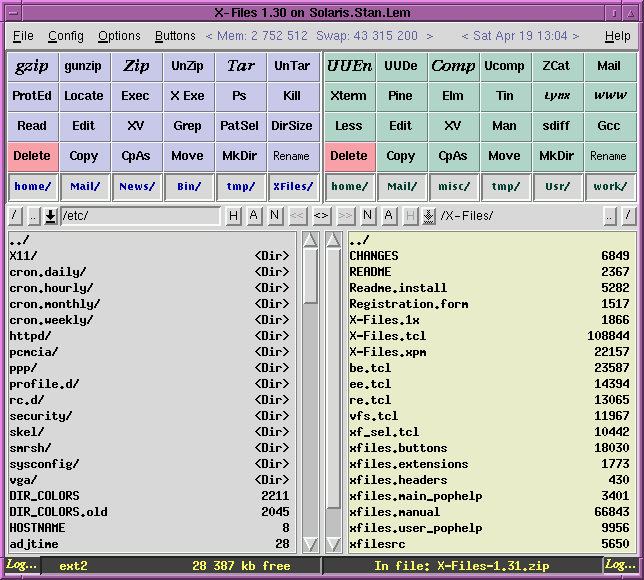Toggle the right panel H button
This screenshot has width=644, height=580.
click(409, 215)
